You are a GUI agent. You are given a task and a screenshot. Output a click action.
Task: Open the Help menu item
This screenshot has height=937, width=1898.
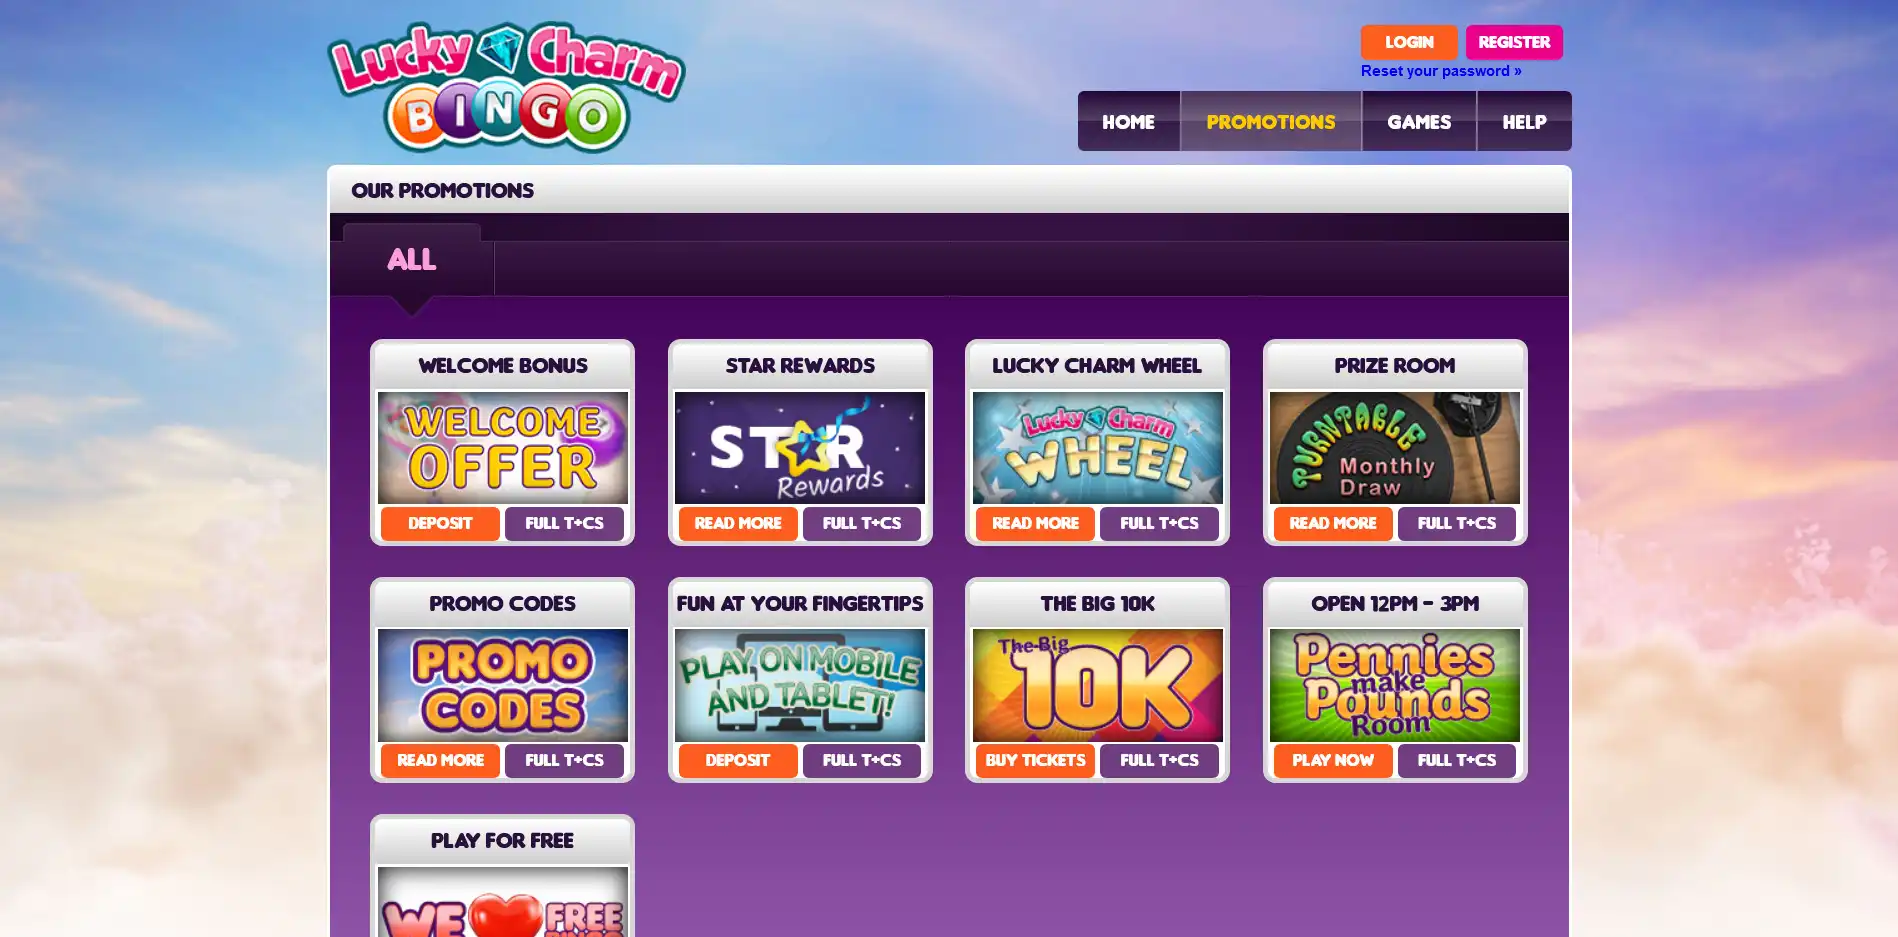(1524, 122)
